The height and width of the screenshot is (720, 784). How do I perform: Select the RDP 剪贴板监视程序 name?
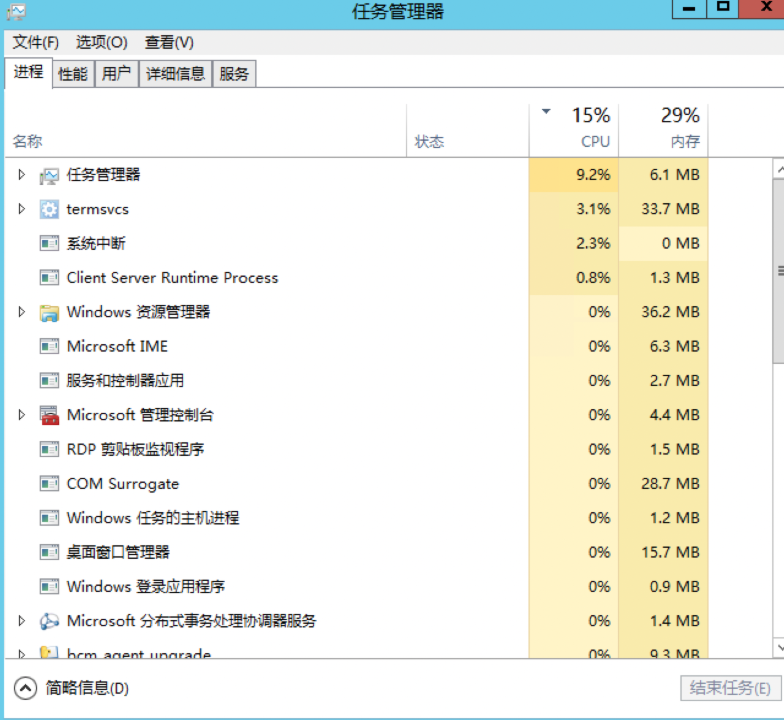tap(135, 450)
